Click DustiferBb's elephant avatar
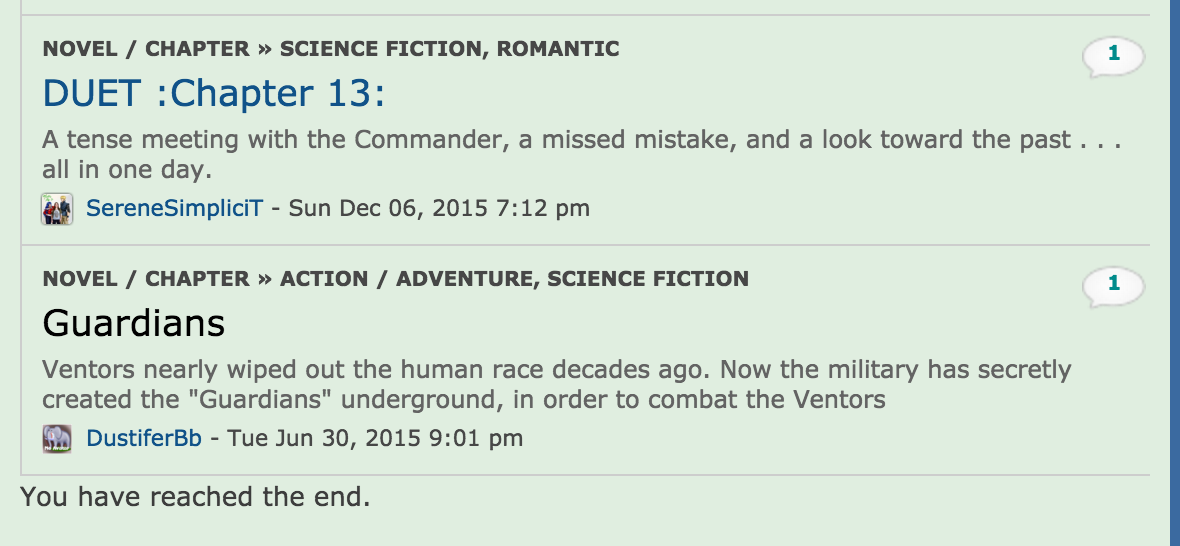The image size is (1180, 546). click(56, 438)
